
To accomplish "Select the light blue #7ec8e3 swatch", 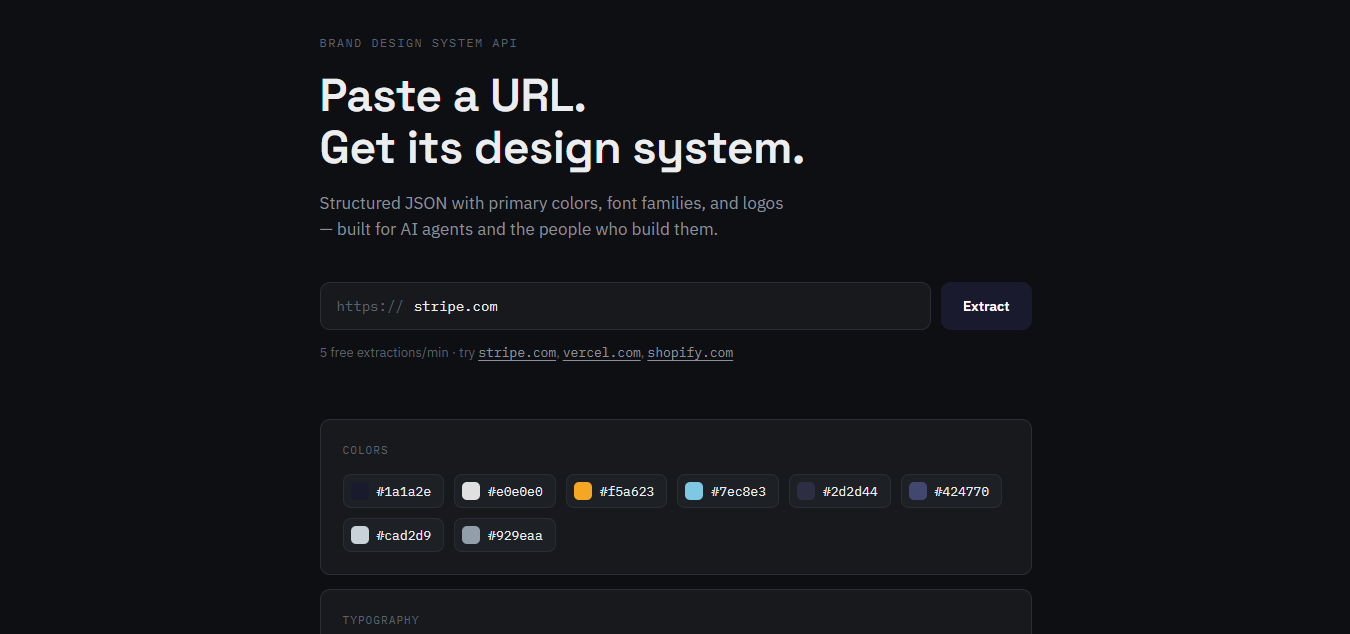I will pyautogui.click(x=728, y=491).
